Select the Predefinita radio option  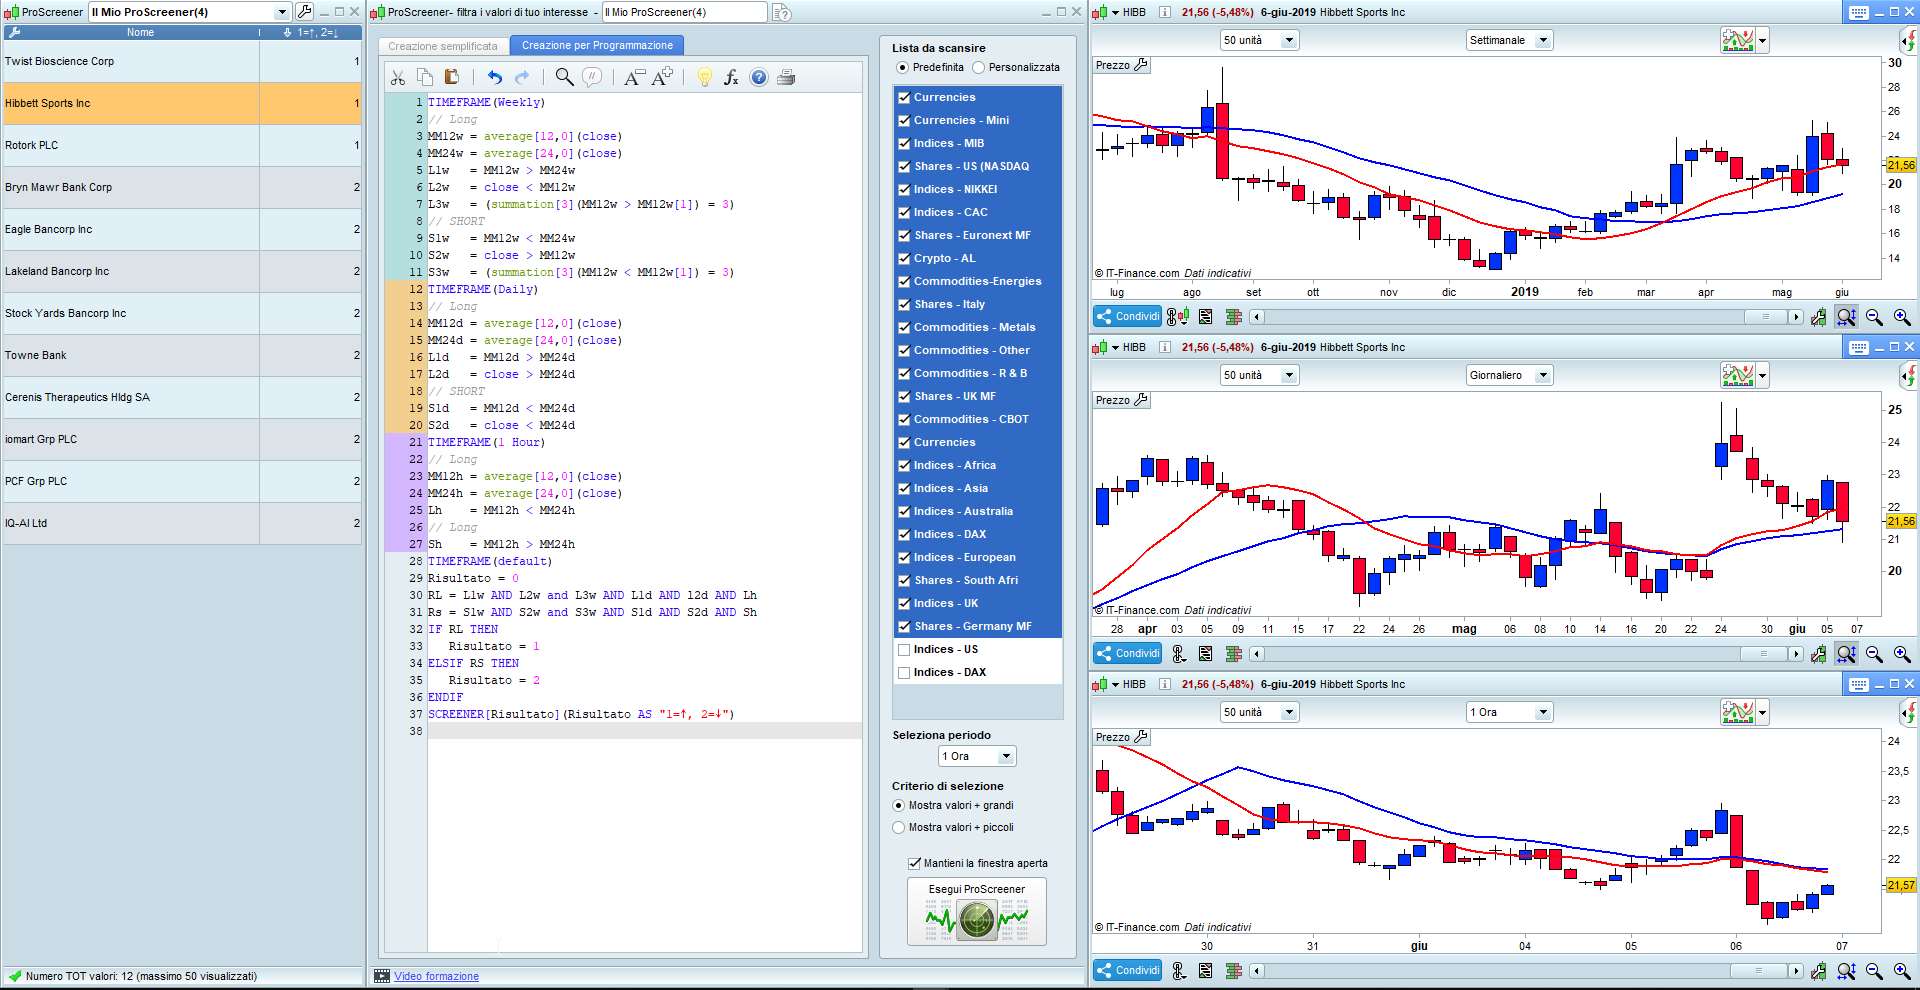point(903,68)
